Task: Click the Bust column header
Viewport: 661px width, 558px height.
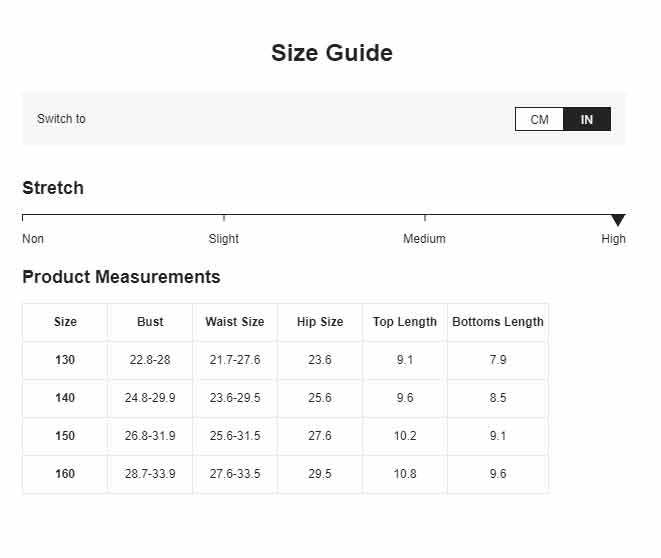Action: click(x=150, y=322)
